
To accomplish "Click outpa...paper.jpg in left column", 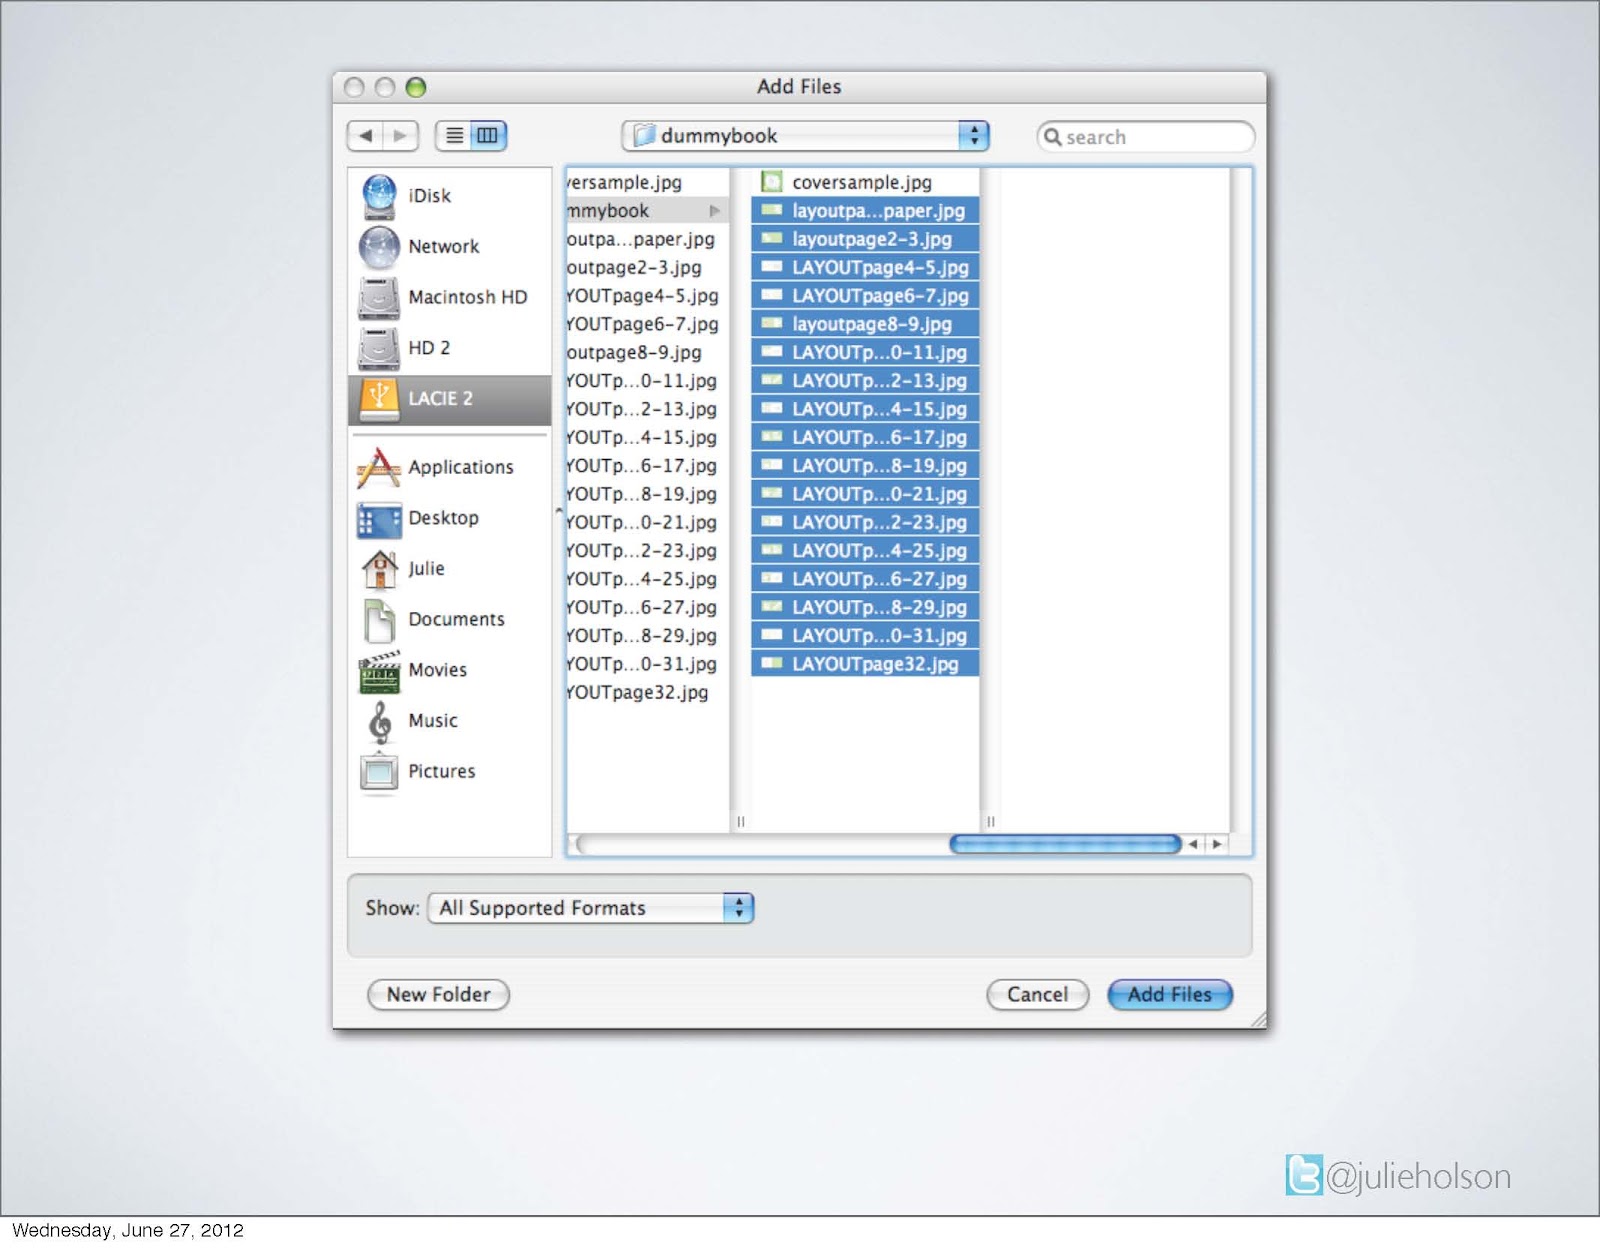I will click(648, 239).
